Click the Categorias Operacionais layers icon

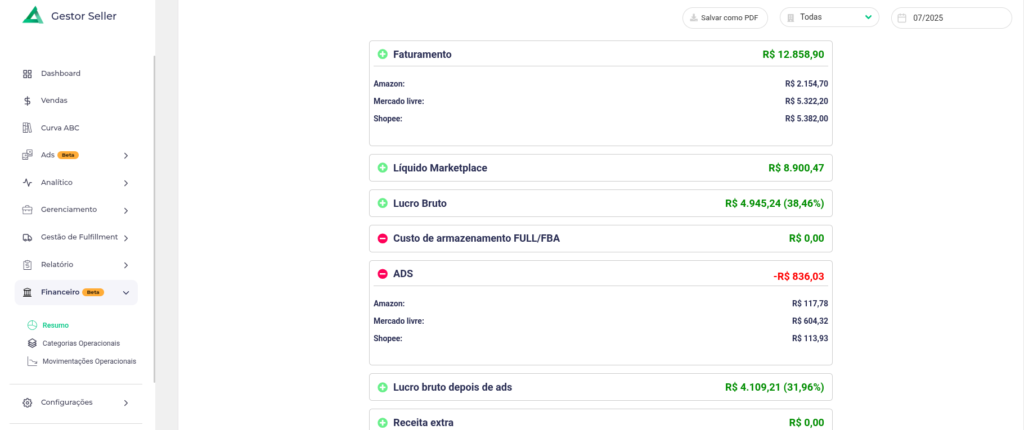32,343
